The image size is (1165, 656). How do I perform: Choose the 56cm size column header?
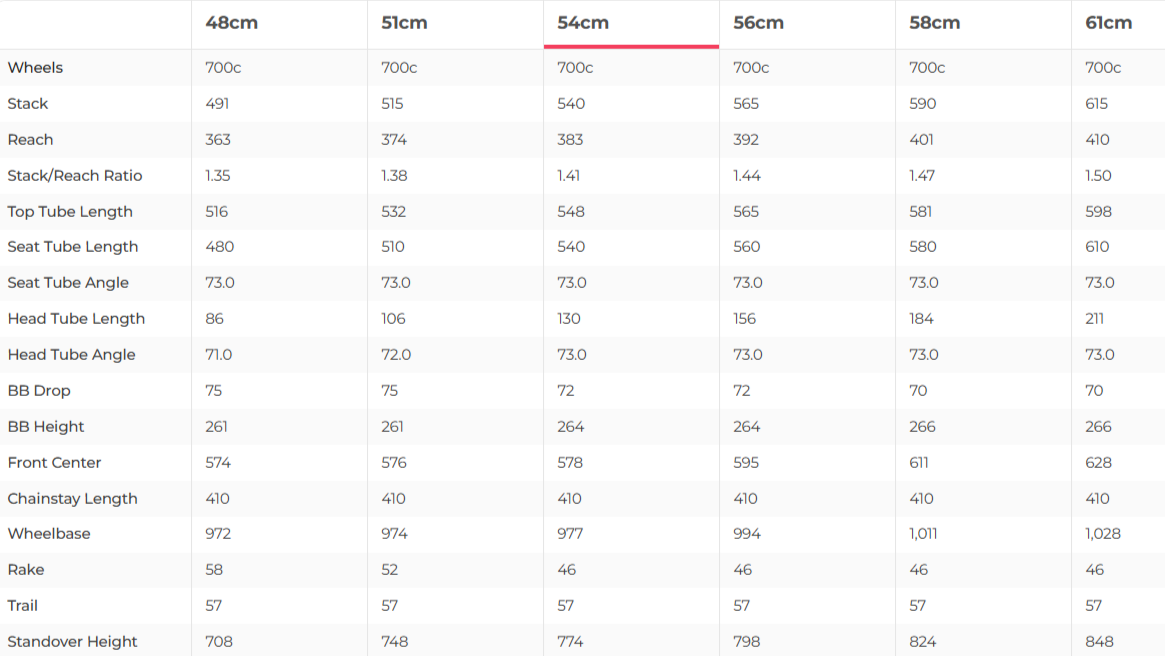pyautogui.click(x=758, y=23)
